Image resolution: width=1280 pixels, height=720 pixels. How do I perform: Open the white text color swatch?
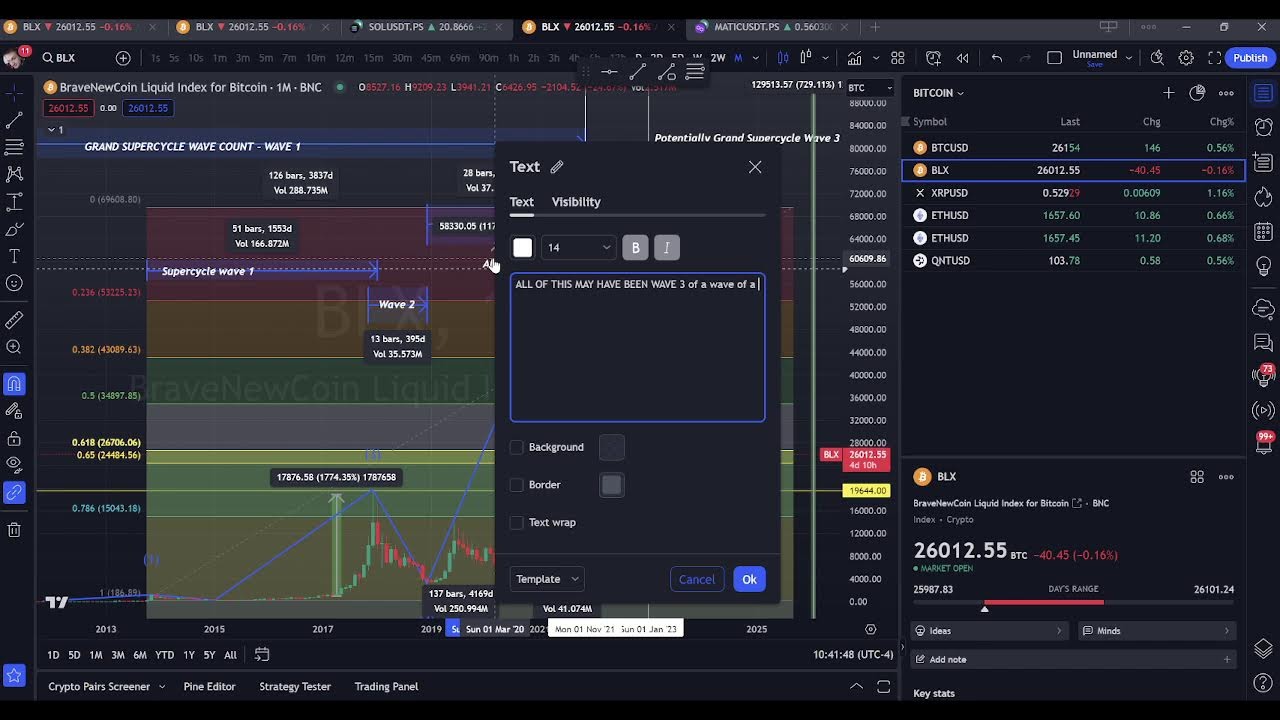pos(522,247)
